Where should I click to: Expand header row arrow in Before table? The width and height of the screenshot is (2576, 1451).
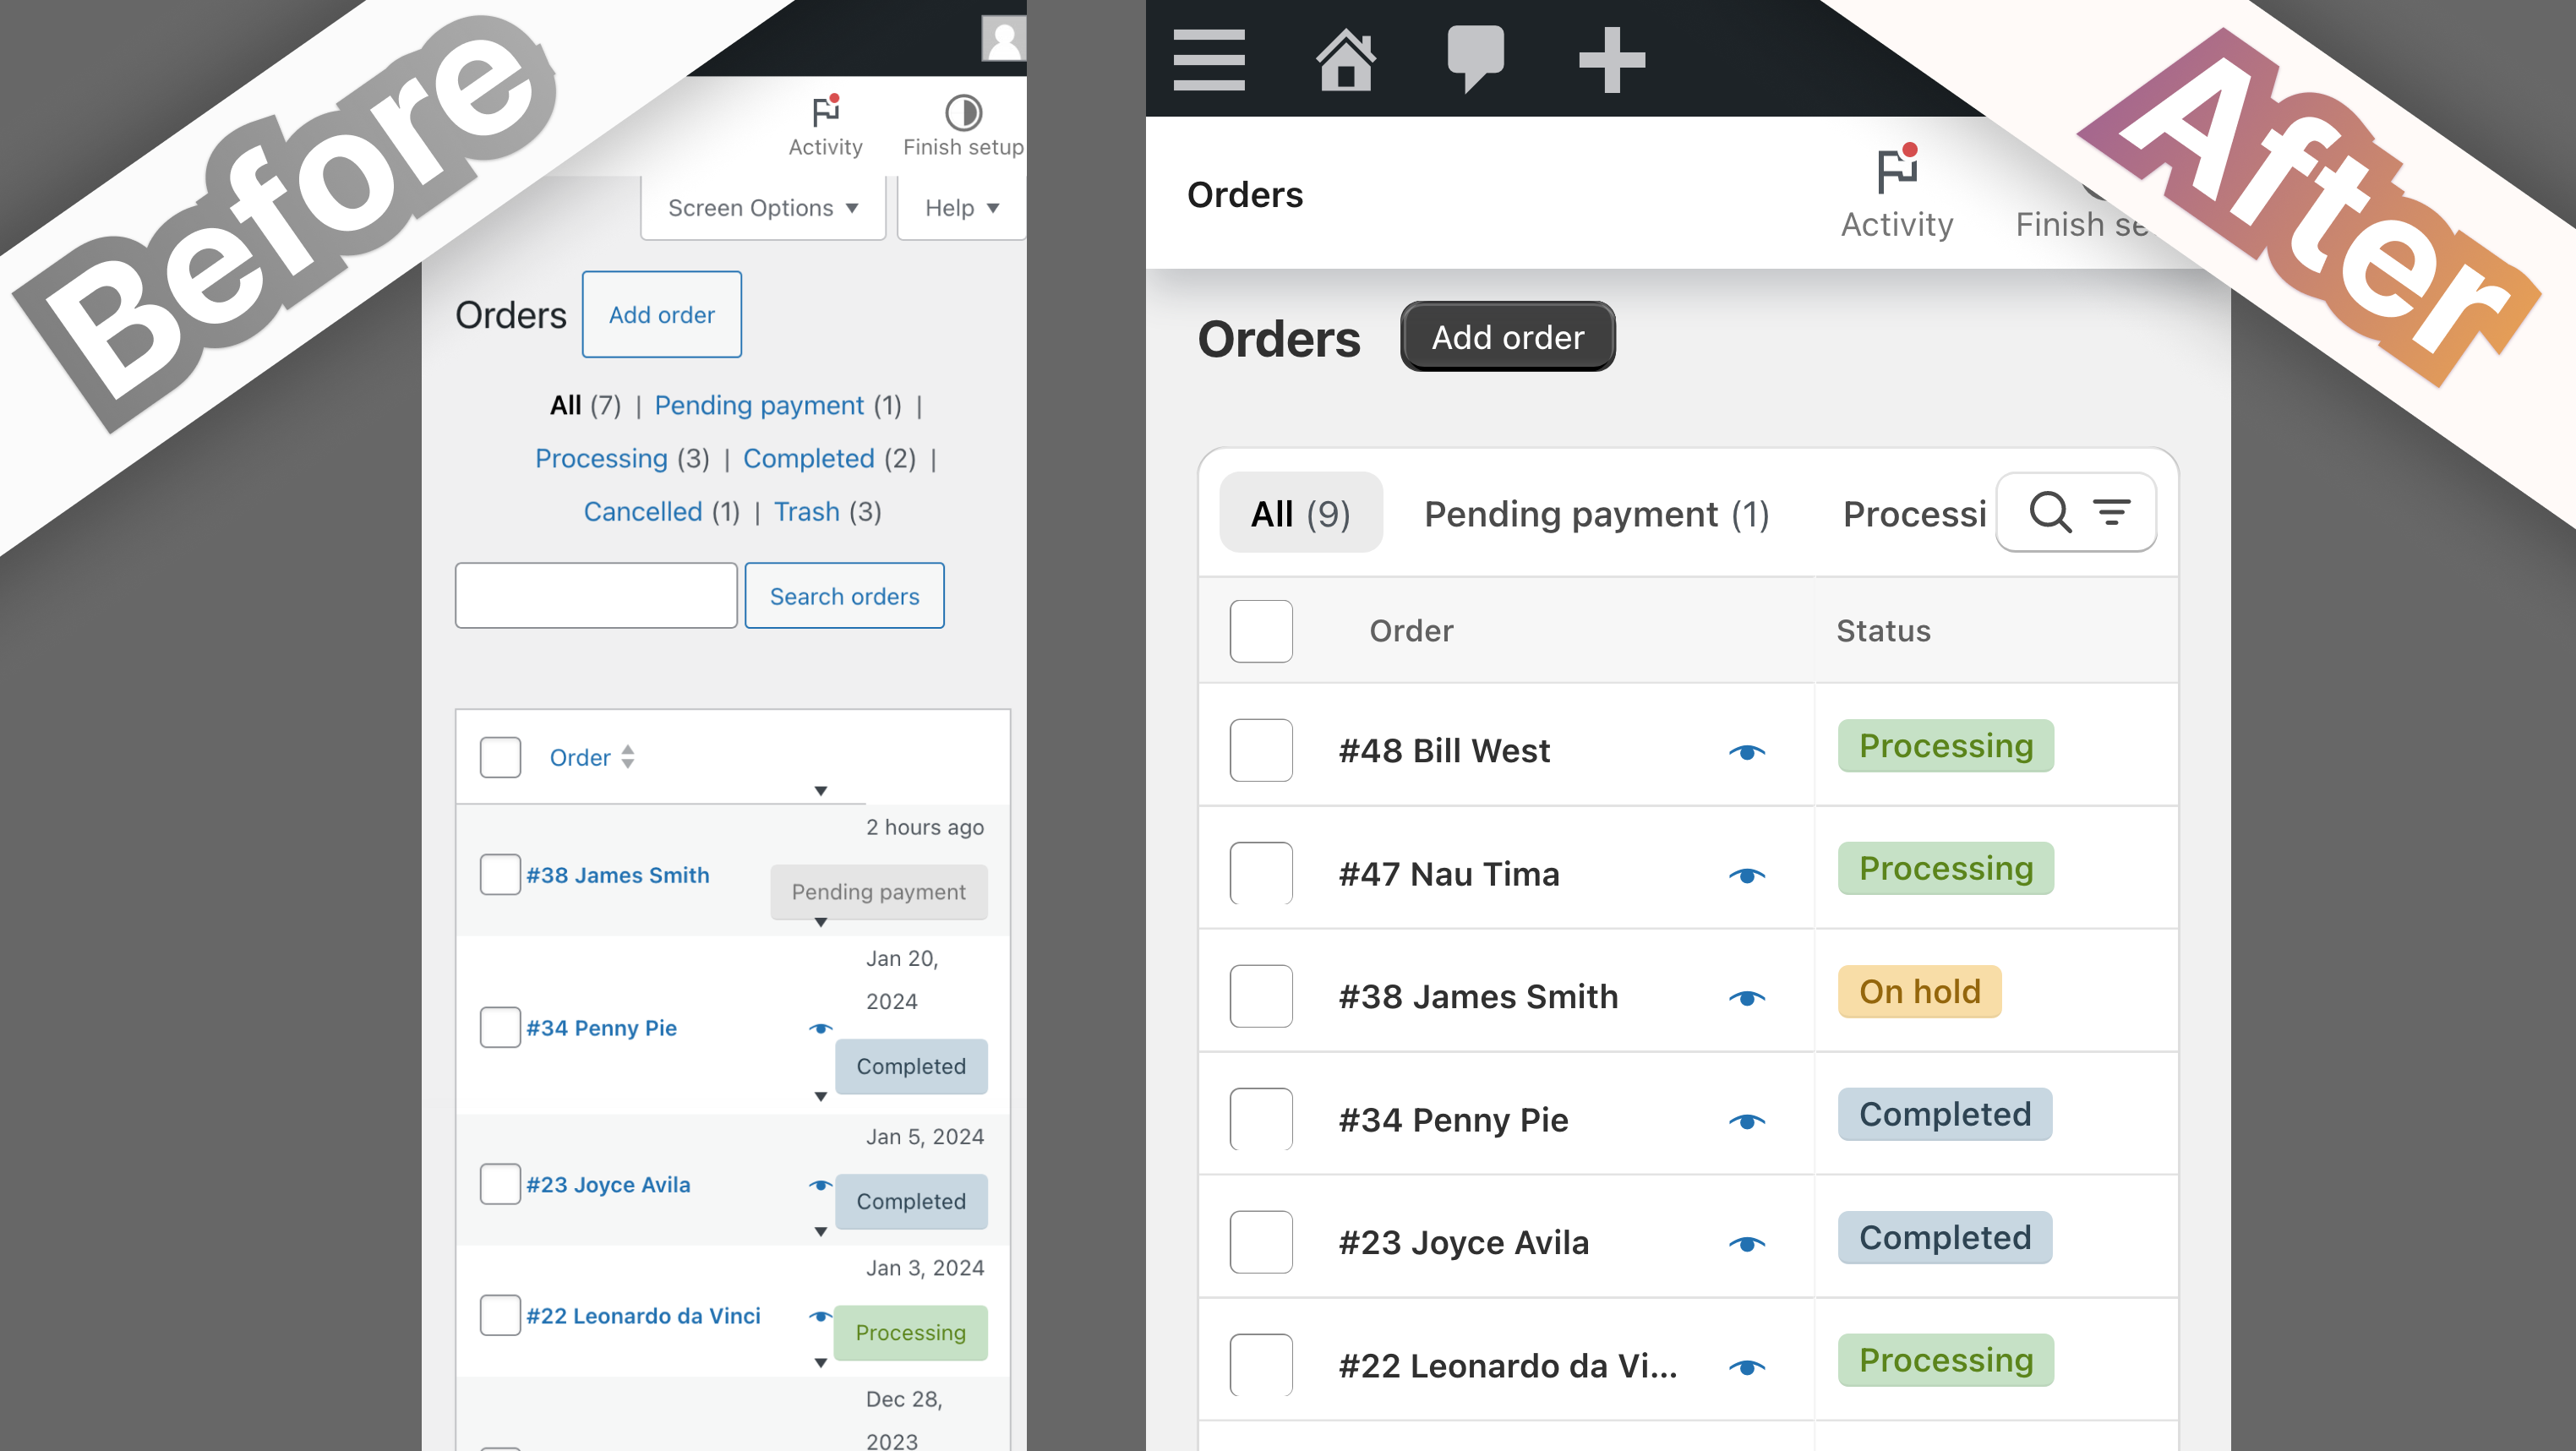(x=820, y=791)
